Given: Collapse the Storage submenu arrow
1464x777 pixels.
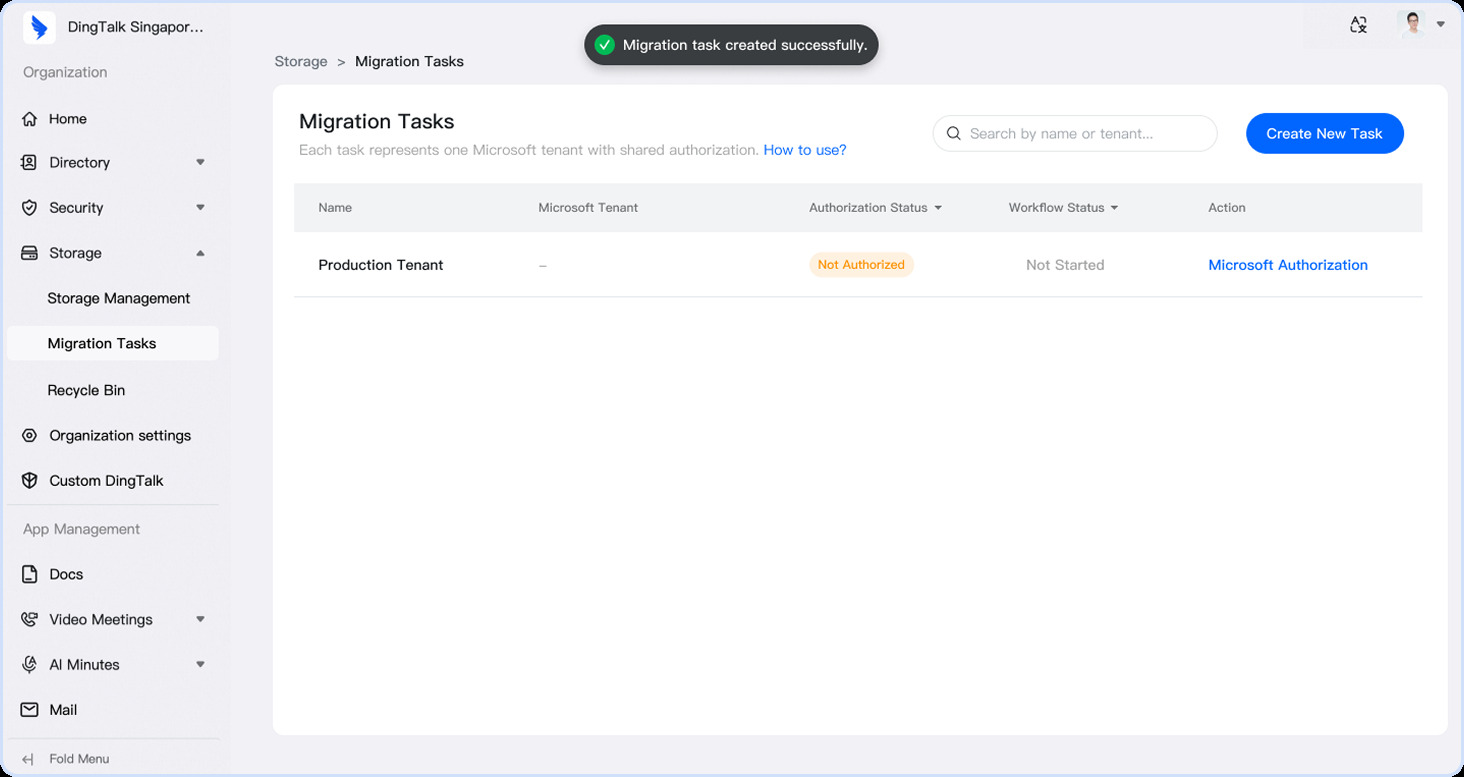Looking at the screenshot, I should (200, 253).
